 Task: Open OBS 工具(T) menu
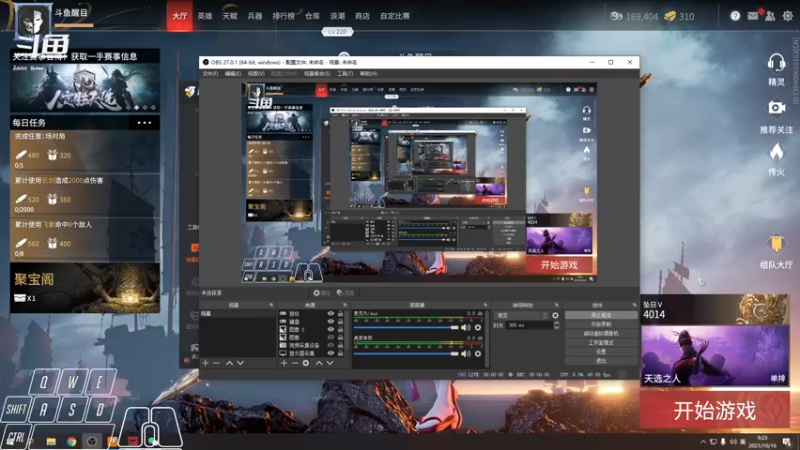tap(345, 74)
